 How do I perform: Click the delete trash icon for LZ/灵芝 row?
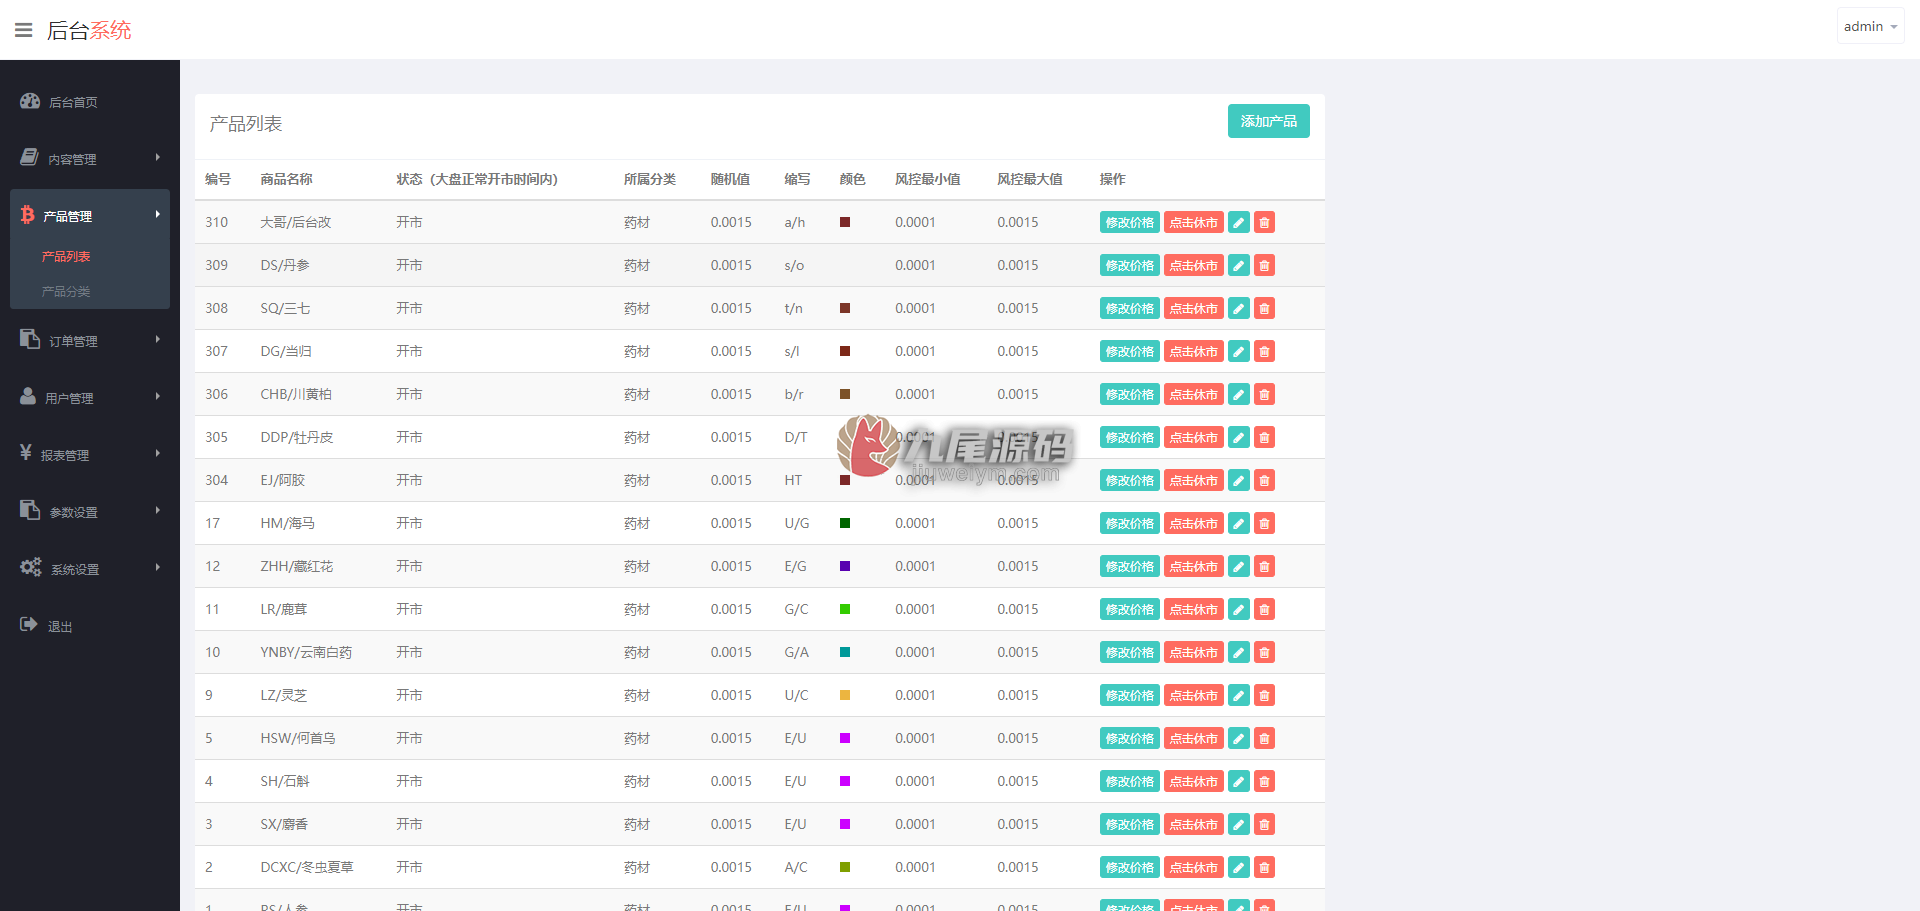coord(1264,695)
